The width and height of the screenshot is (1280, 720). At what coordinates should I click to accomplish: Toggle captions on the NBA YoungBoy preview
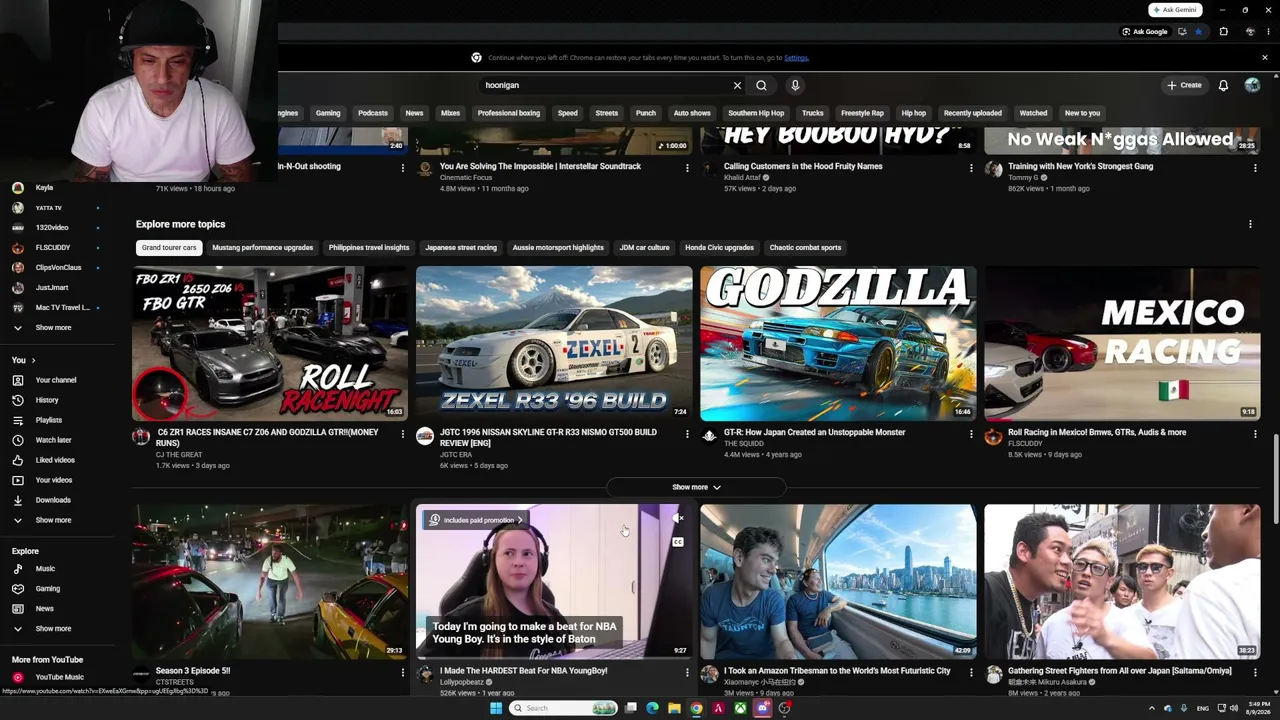pyautogui.click(x=678, y=542)
